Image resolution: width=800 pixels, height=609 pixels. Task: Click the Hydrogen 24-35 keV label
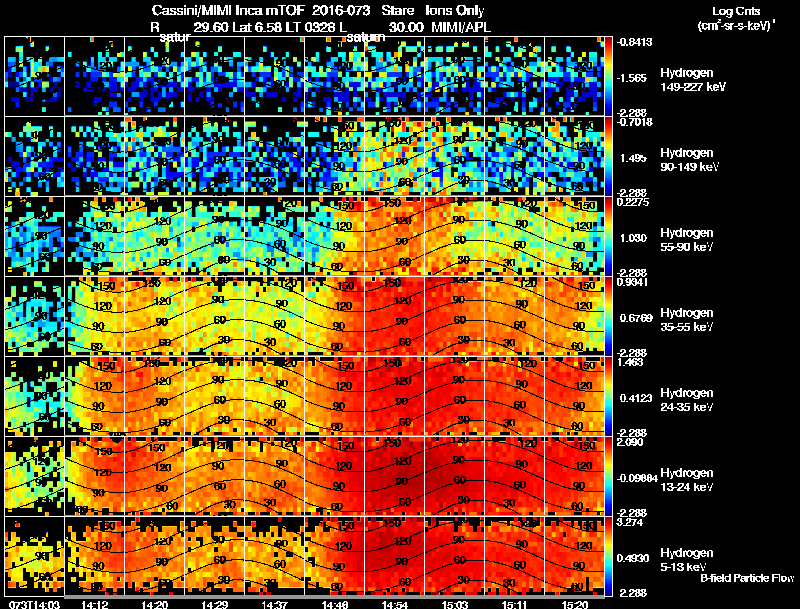tap(687, 400)
